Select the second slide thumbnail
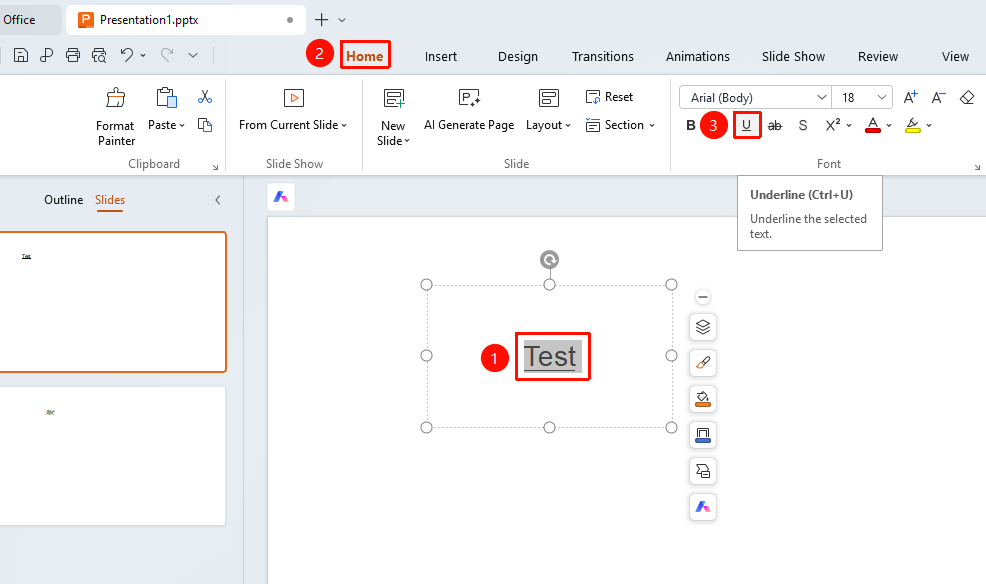 [x=112, y=456]
